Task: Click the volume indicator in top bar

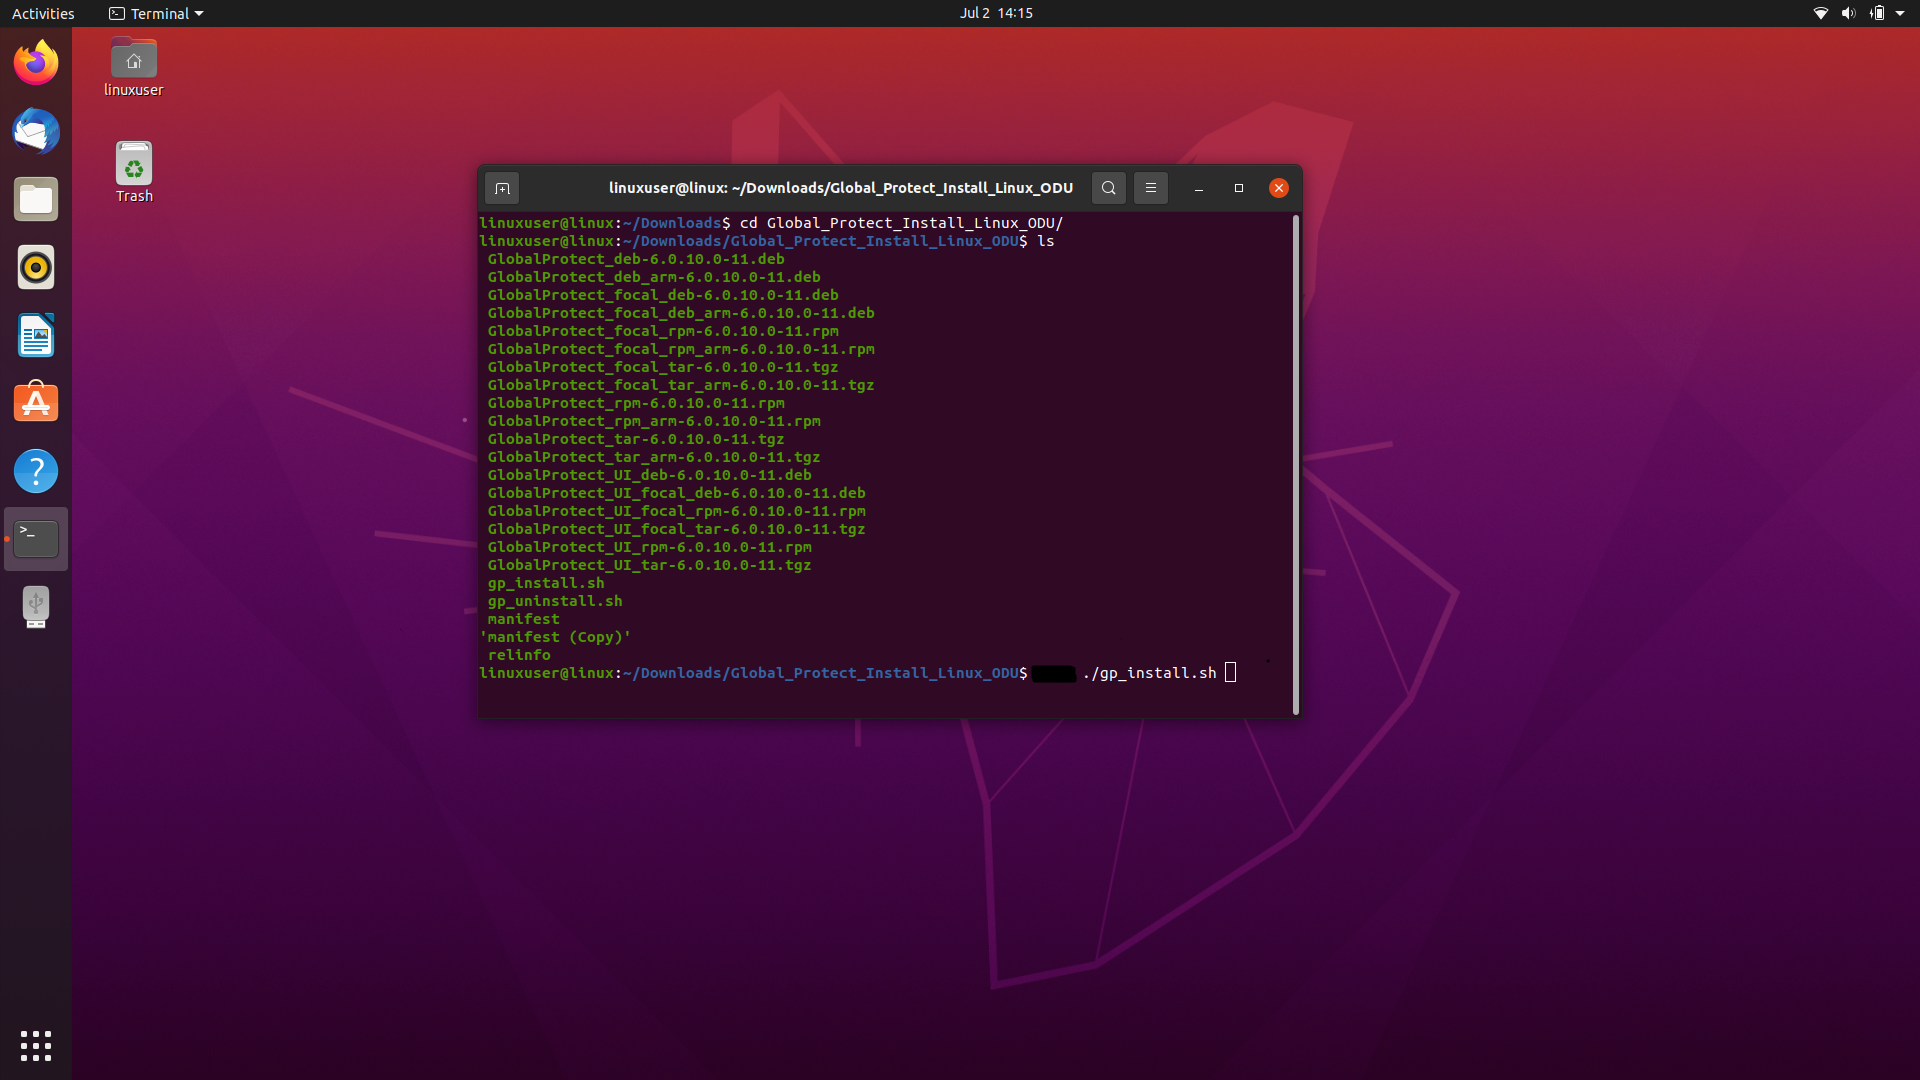Action: (1848, 13)
